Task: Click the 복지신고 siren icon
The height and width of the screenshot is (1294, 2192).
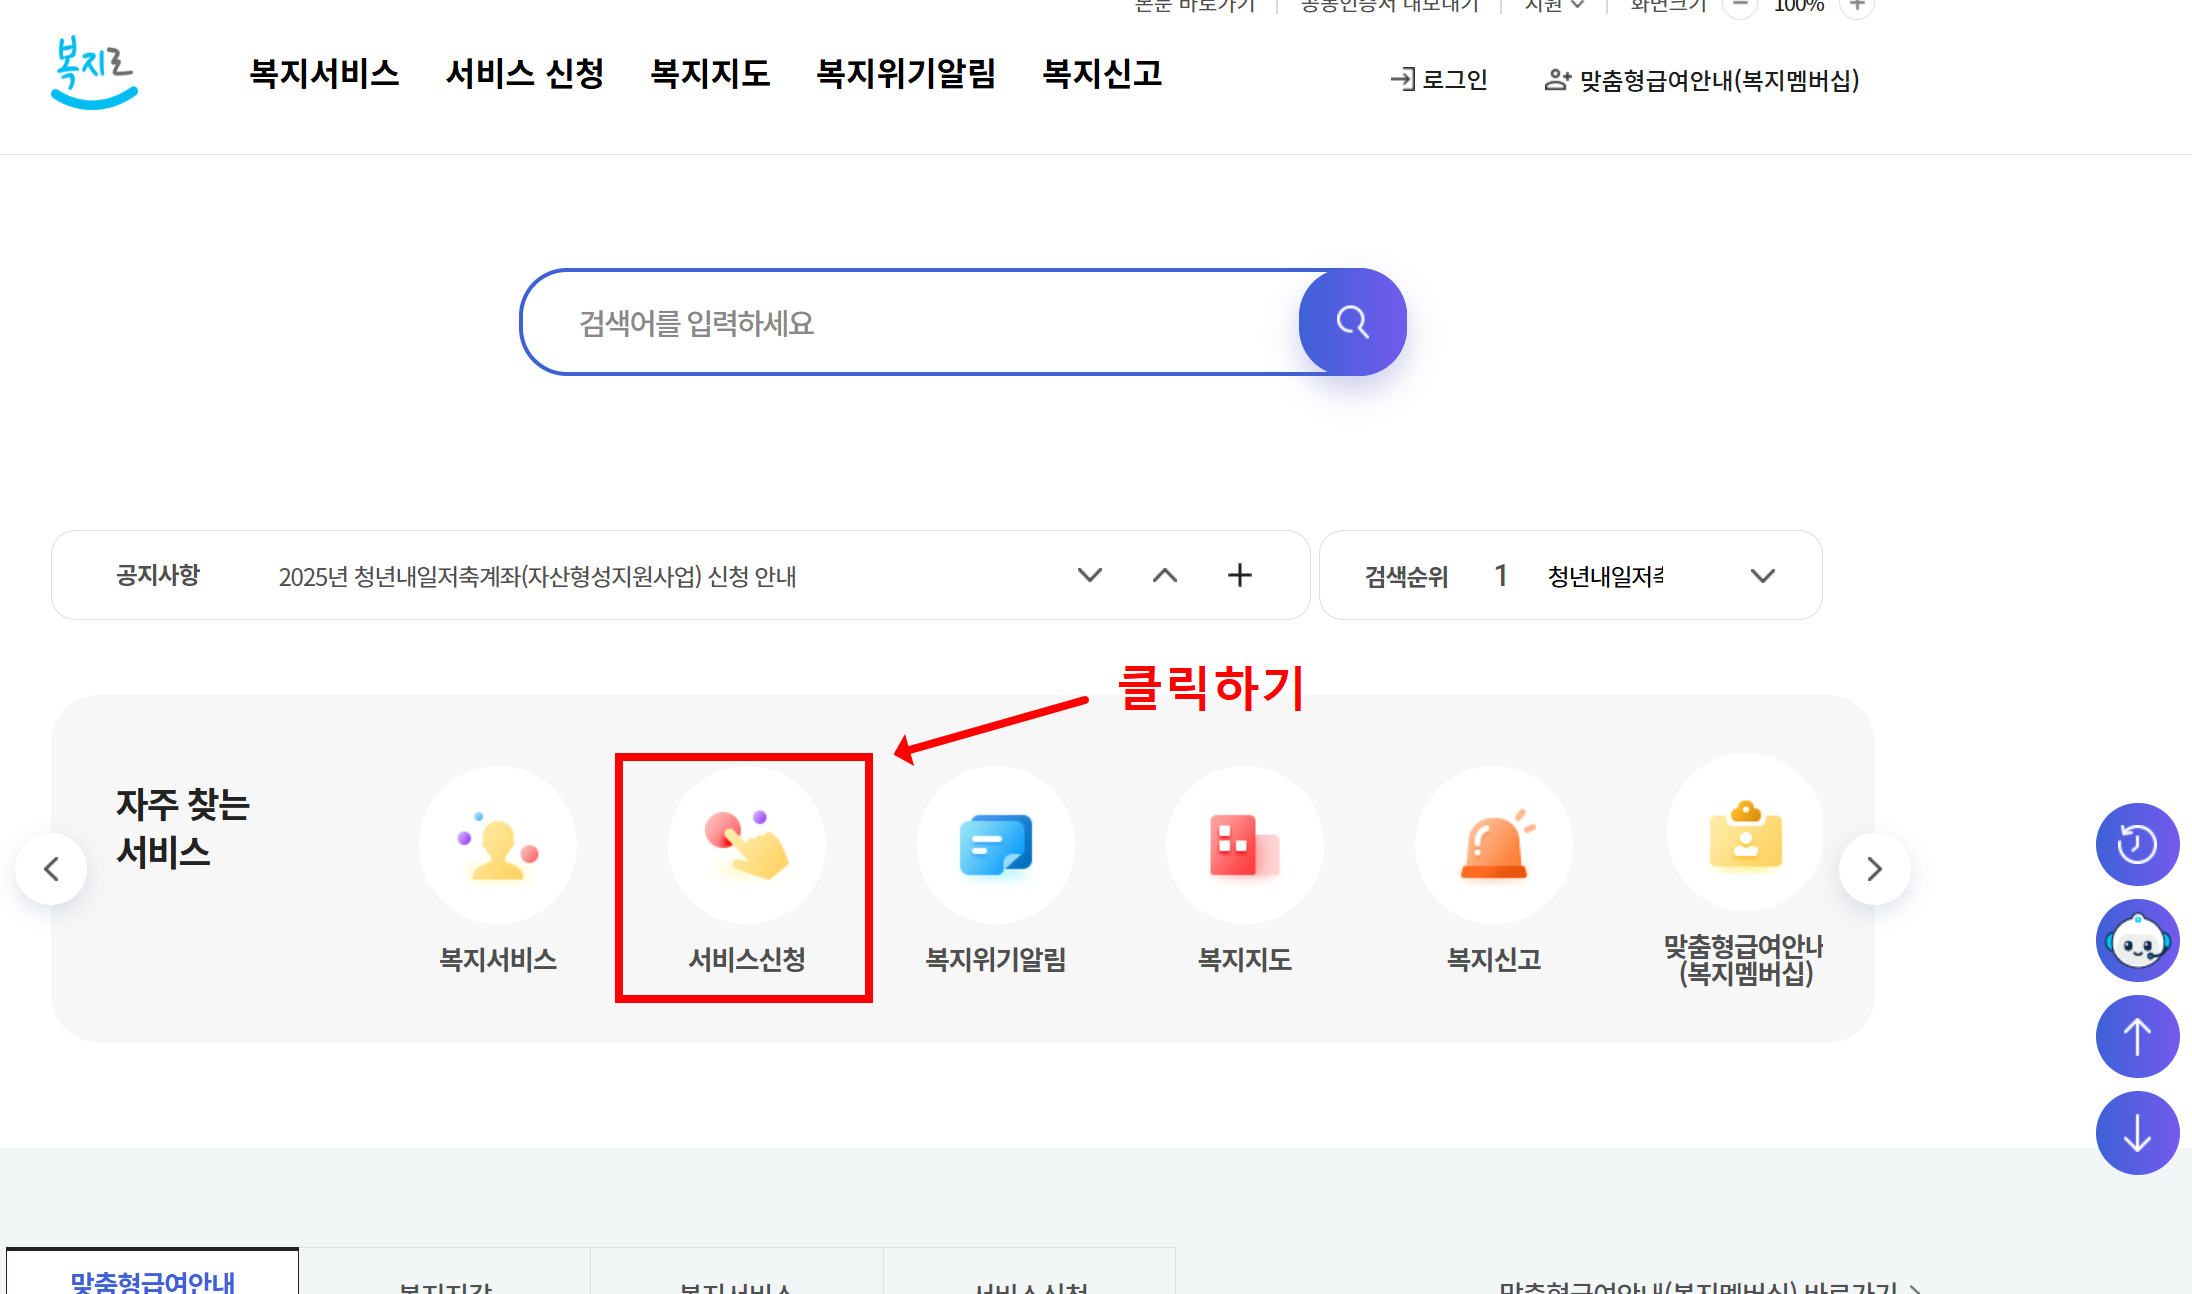Action: click(1493, 845)
